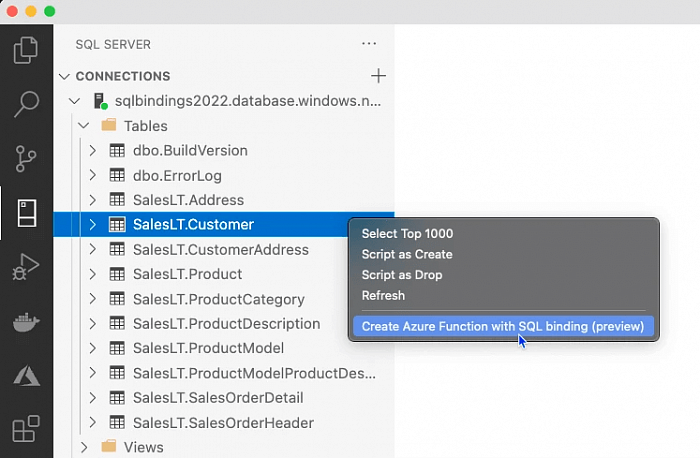Collapse the Tables folder
The image size is (700, 458).
[83, 126]
